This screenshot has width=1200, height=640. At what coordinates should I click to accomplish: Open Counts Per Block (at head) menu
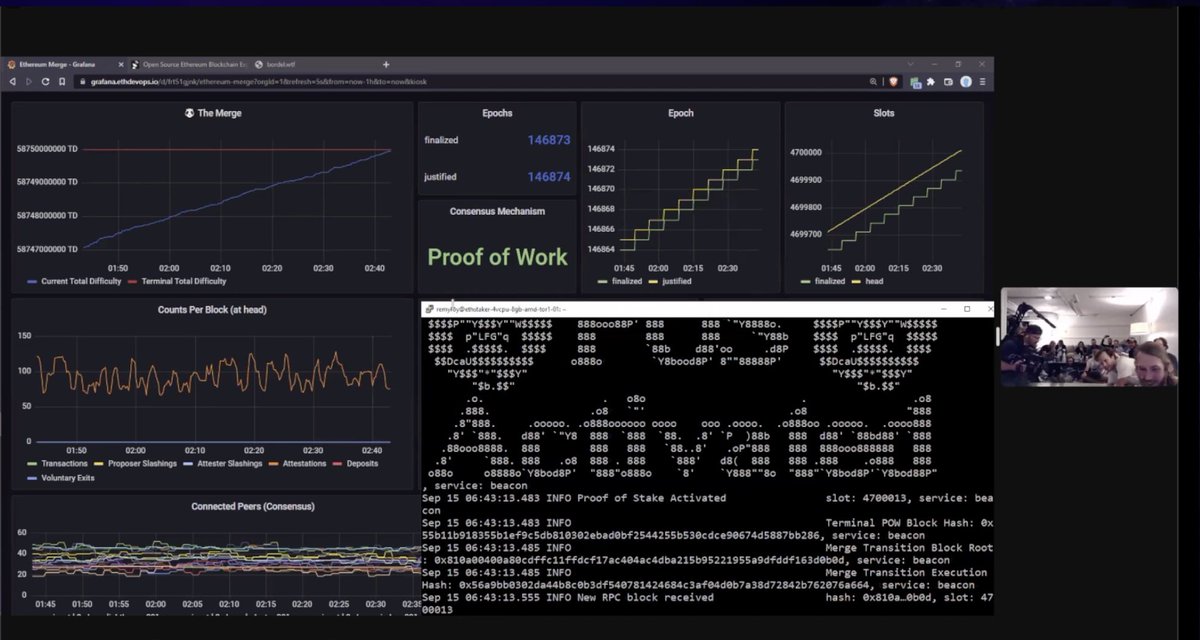[212, 310]
